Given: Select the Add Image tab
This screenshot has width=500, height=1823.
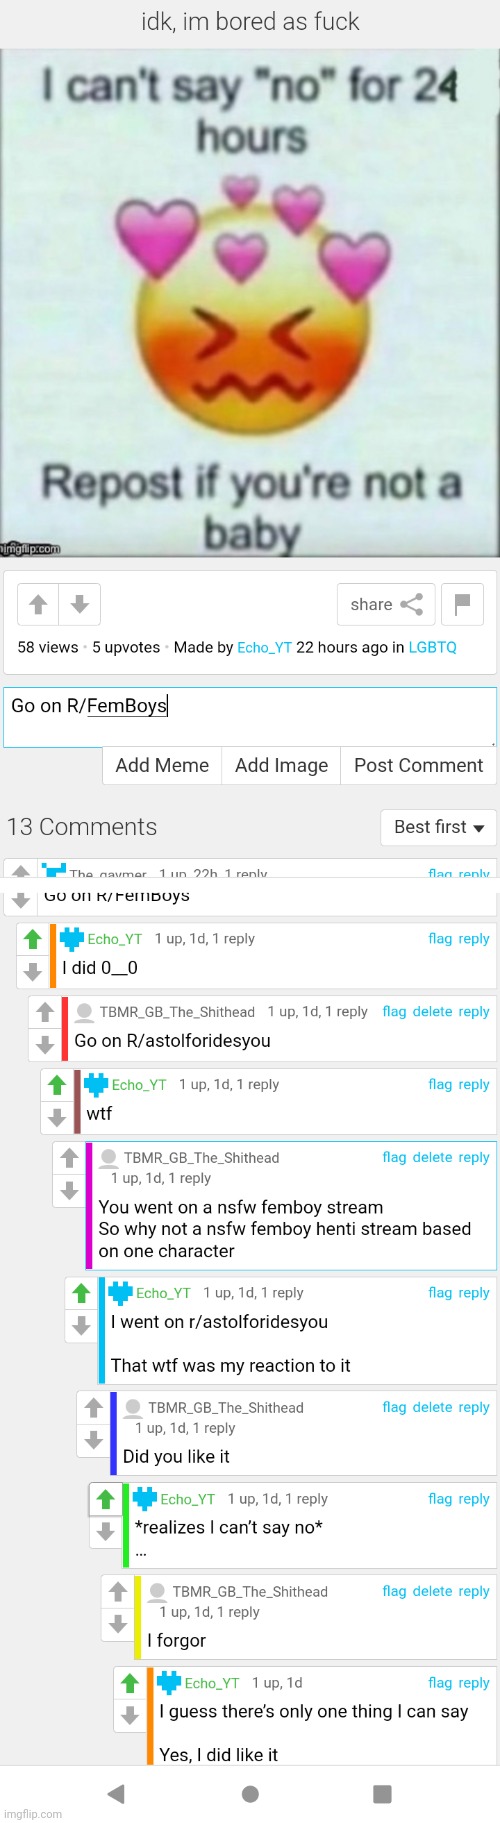Looking at the screenshot, I should point(281,765).
